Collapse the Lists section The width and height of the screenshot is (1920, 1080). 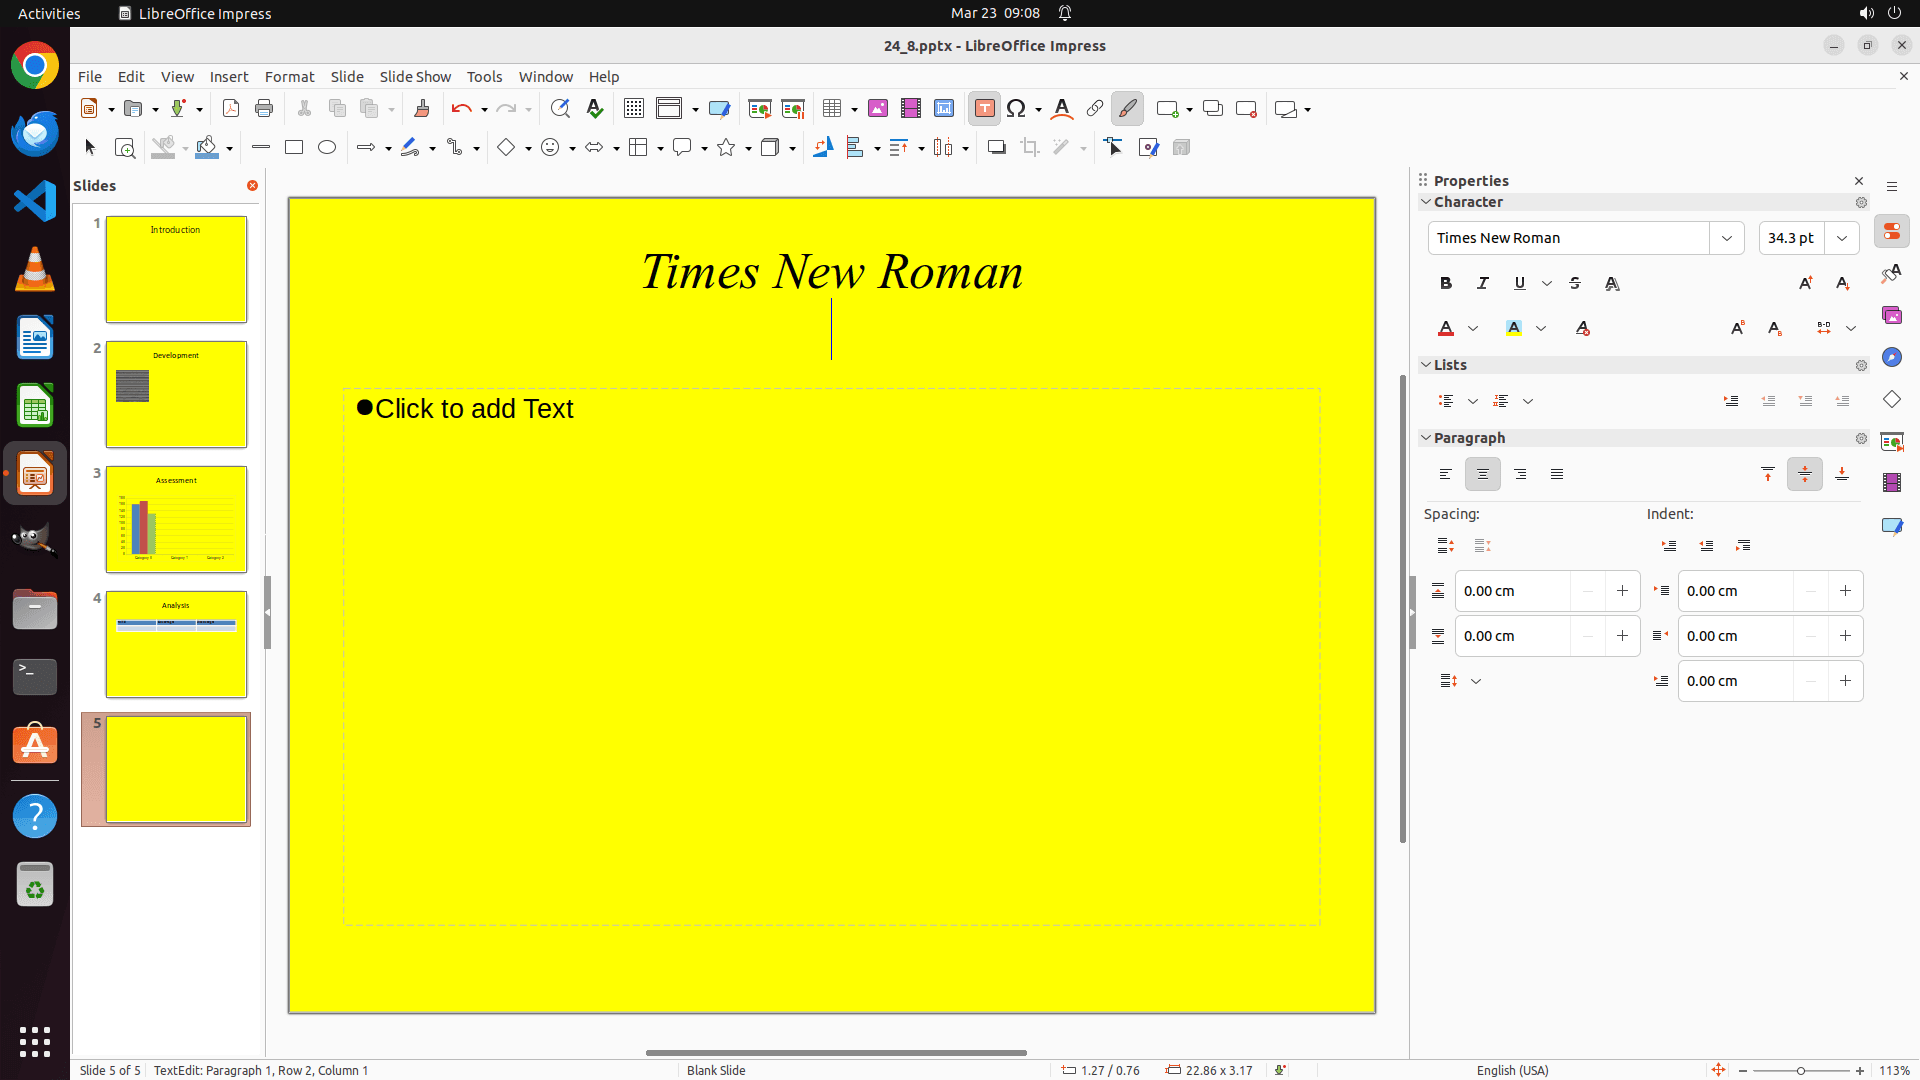point(1426,365)
